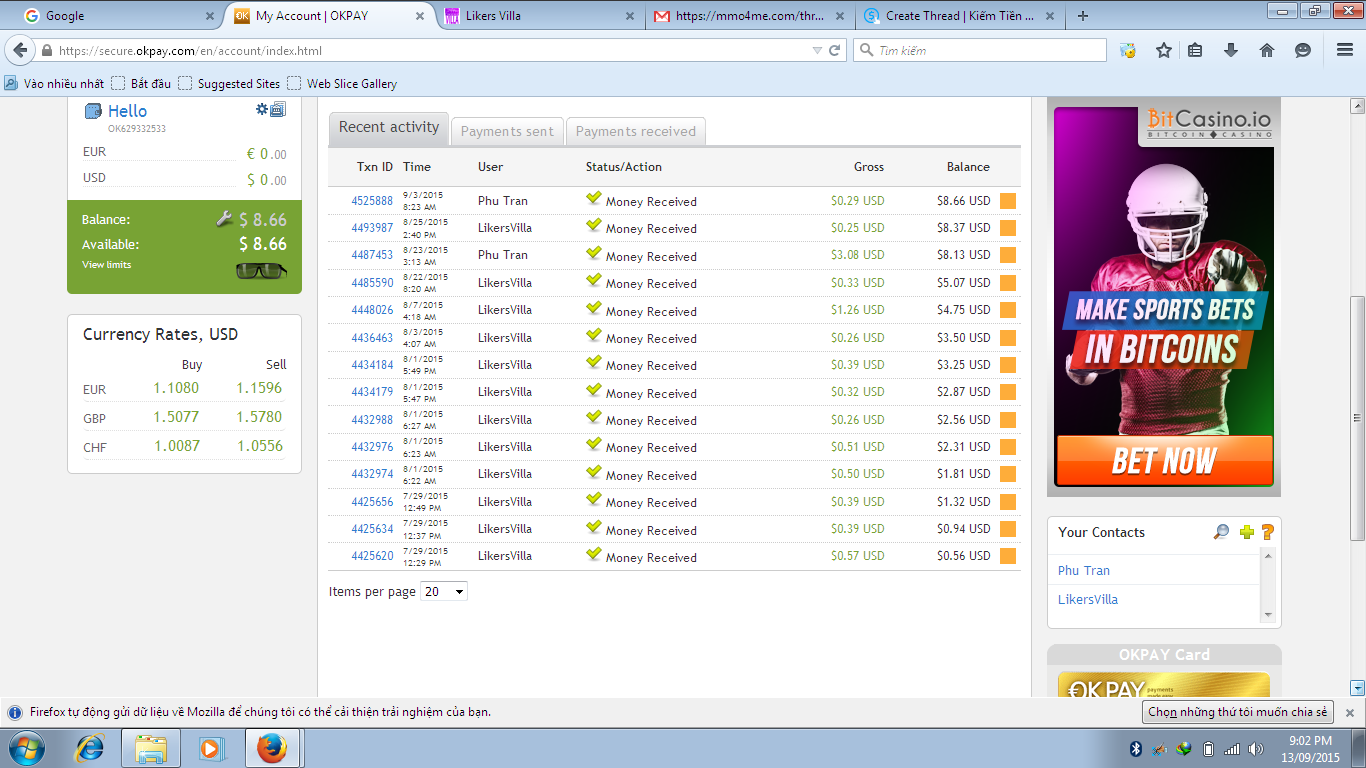Click the orange square for transaction 4448026

pos(1008,310)
